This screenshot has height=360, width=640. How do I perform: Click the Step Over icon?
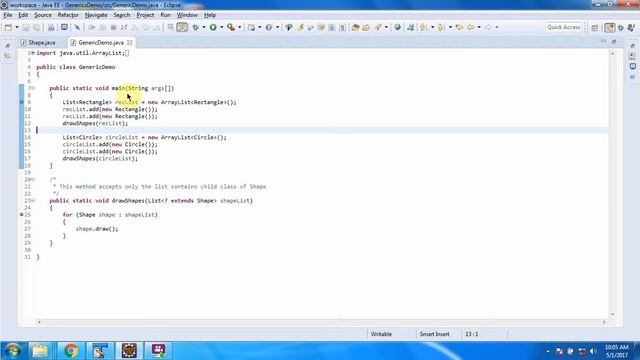146,27
